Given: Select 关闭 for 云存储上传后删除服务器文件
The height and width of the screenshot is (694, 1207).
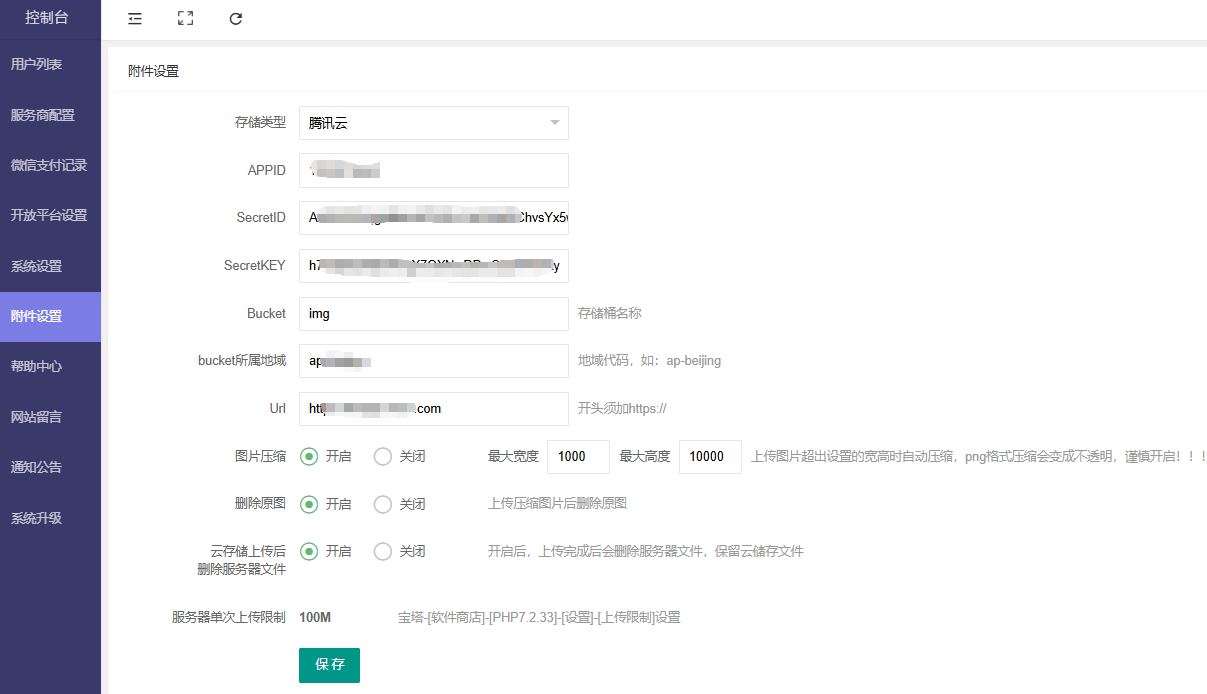Looking at the screenshot, I should (x=383, y=551).
